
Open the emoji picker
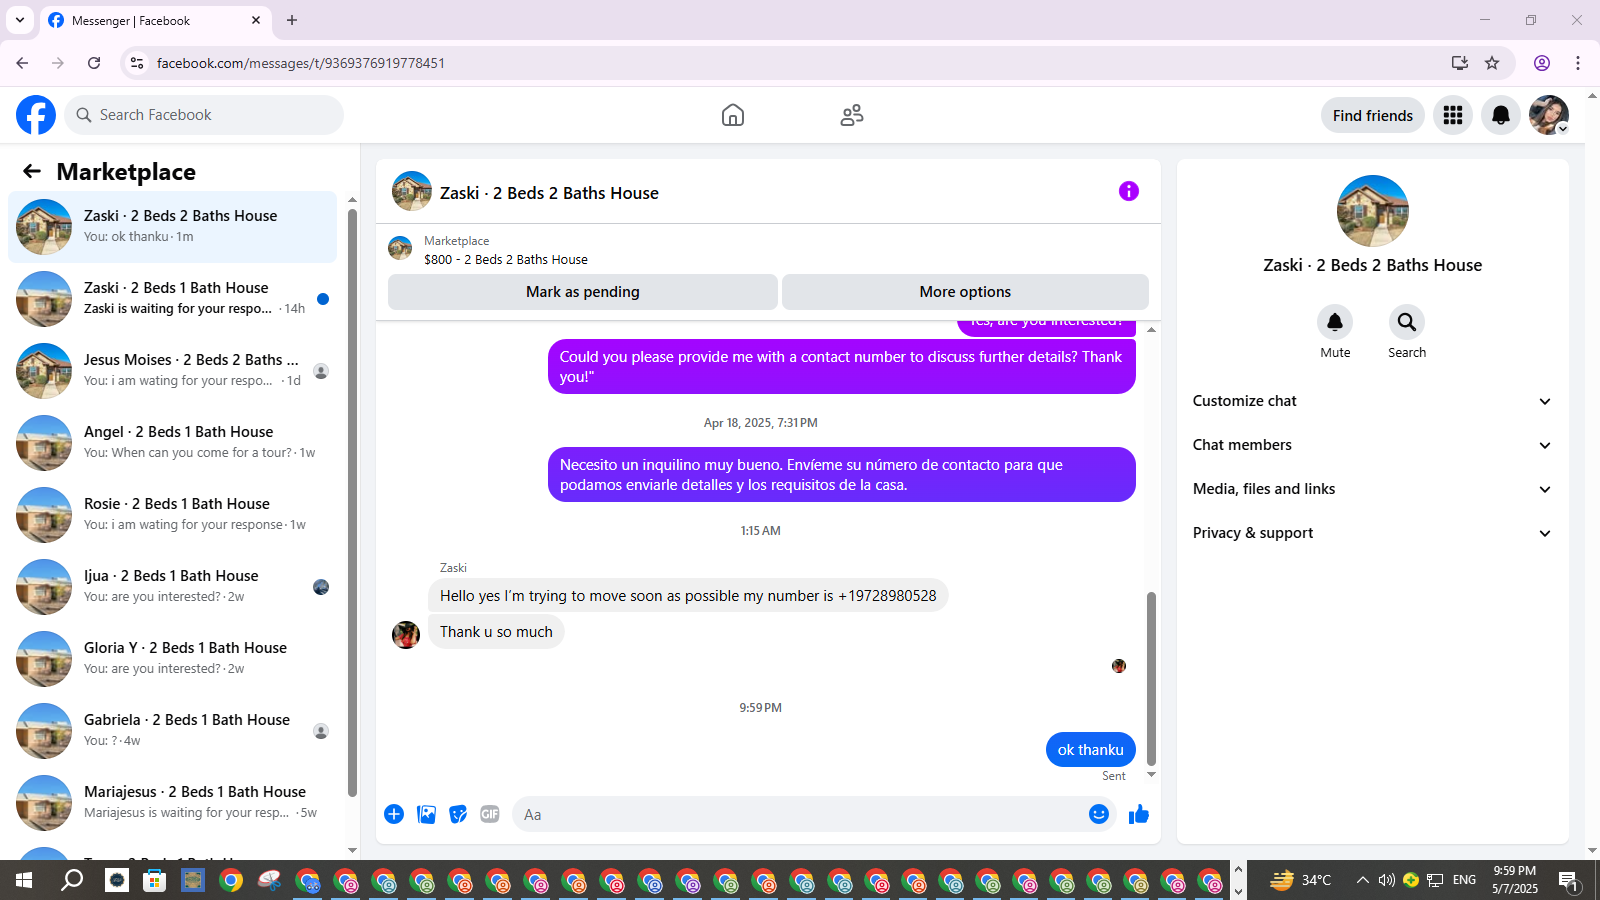pyautogui.click(x=1099, y=814)
